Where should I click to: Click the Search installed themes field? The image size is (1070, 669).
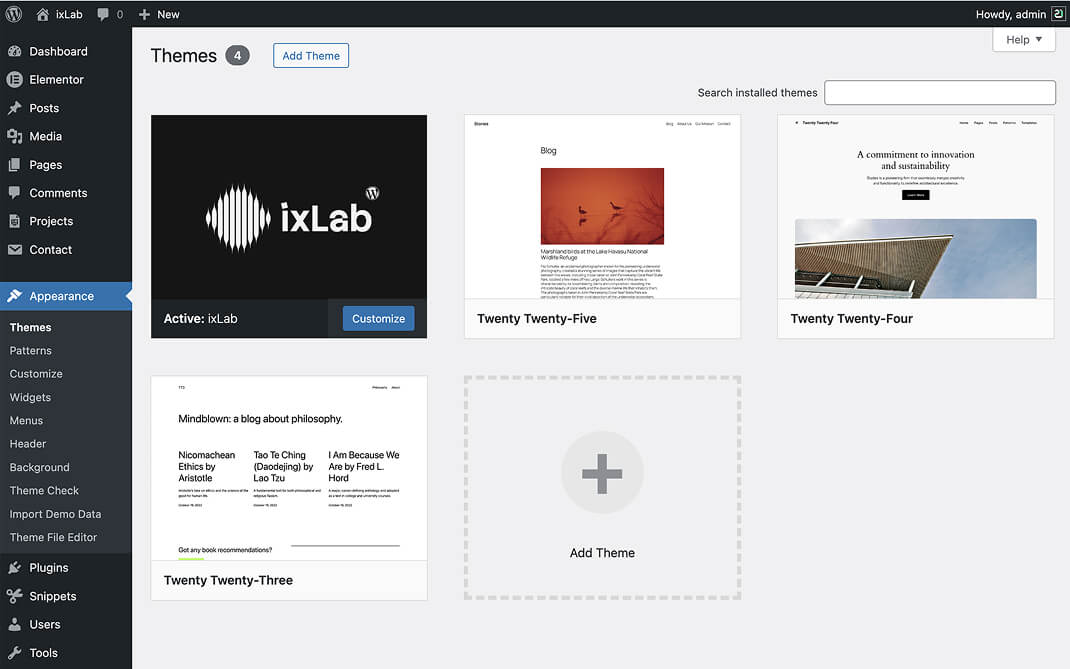(939, 93)
